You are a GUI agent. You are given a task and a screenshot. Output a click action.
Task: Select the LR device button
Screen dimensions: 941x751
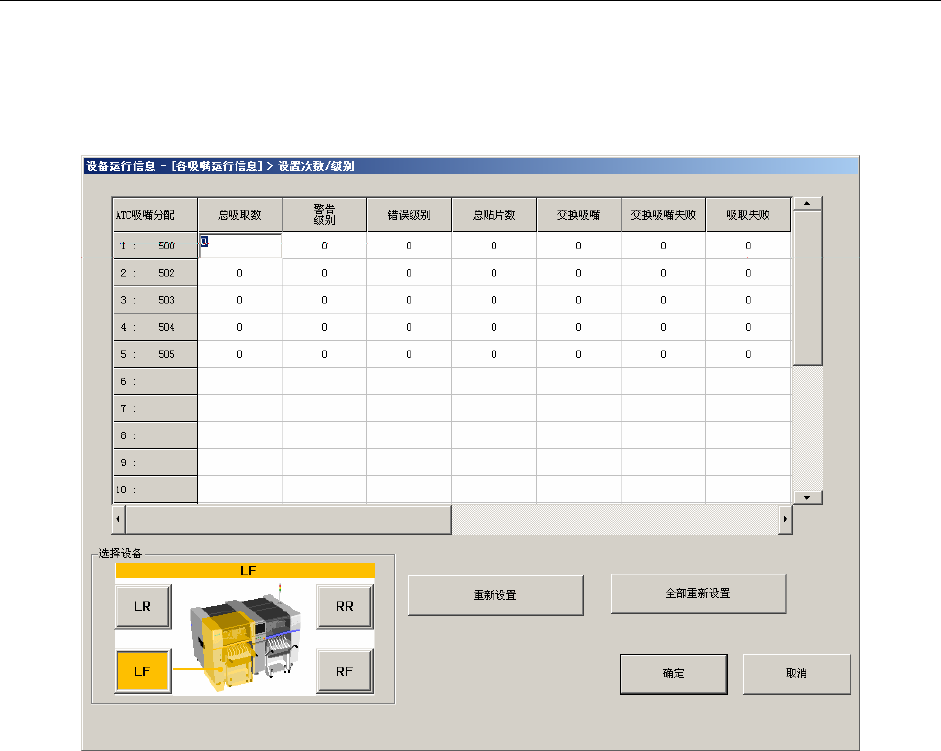tap(143, 606)
